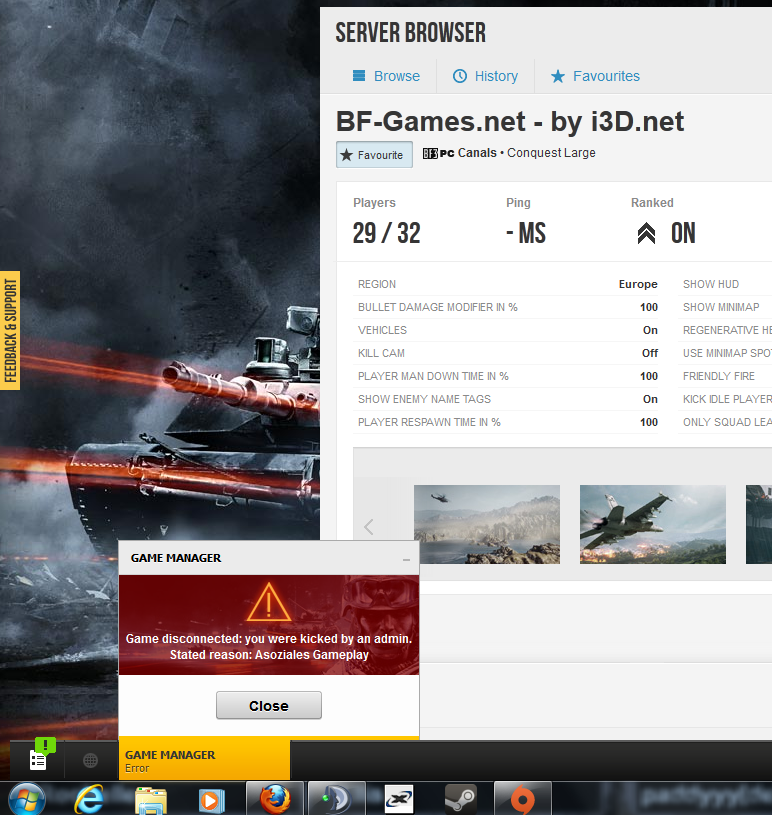This screenshot has height=815, width=772.
Task: Click the Stated reason: Asoziales Gameplay message
Action: [x=269, y=654]
